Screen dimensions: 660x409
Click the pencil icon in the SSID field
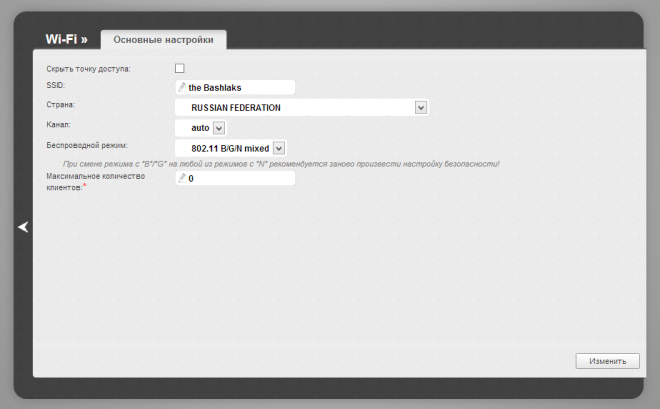[182, 87]
